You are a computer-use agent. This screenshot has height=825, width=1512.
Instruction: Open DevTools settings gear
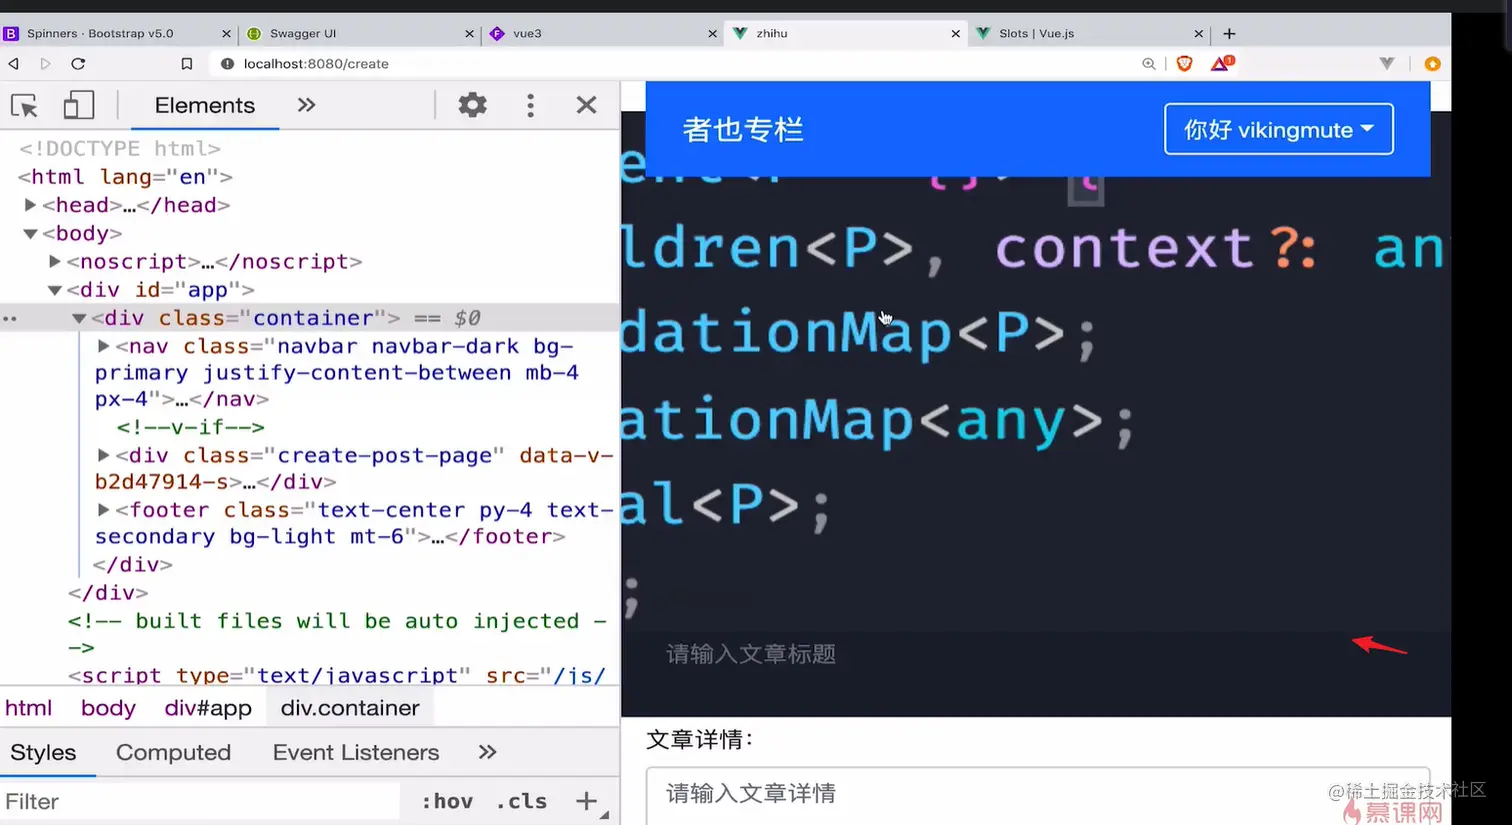point(472,105)
